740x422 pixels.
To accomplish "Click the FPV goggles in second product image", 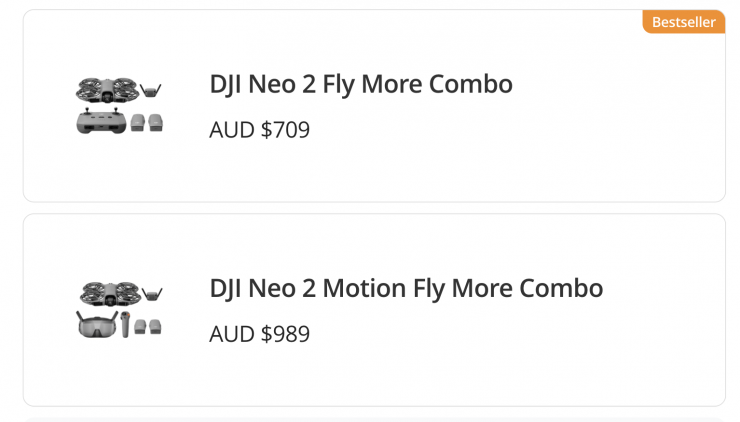I will pos(97,325).
